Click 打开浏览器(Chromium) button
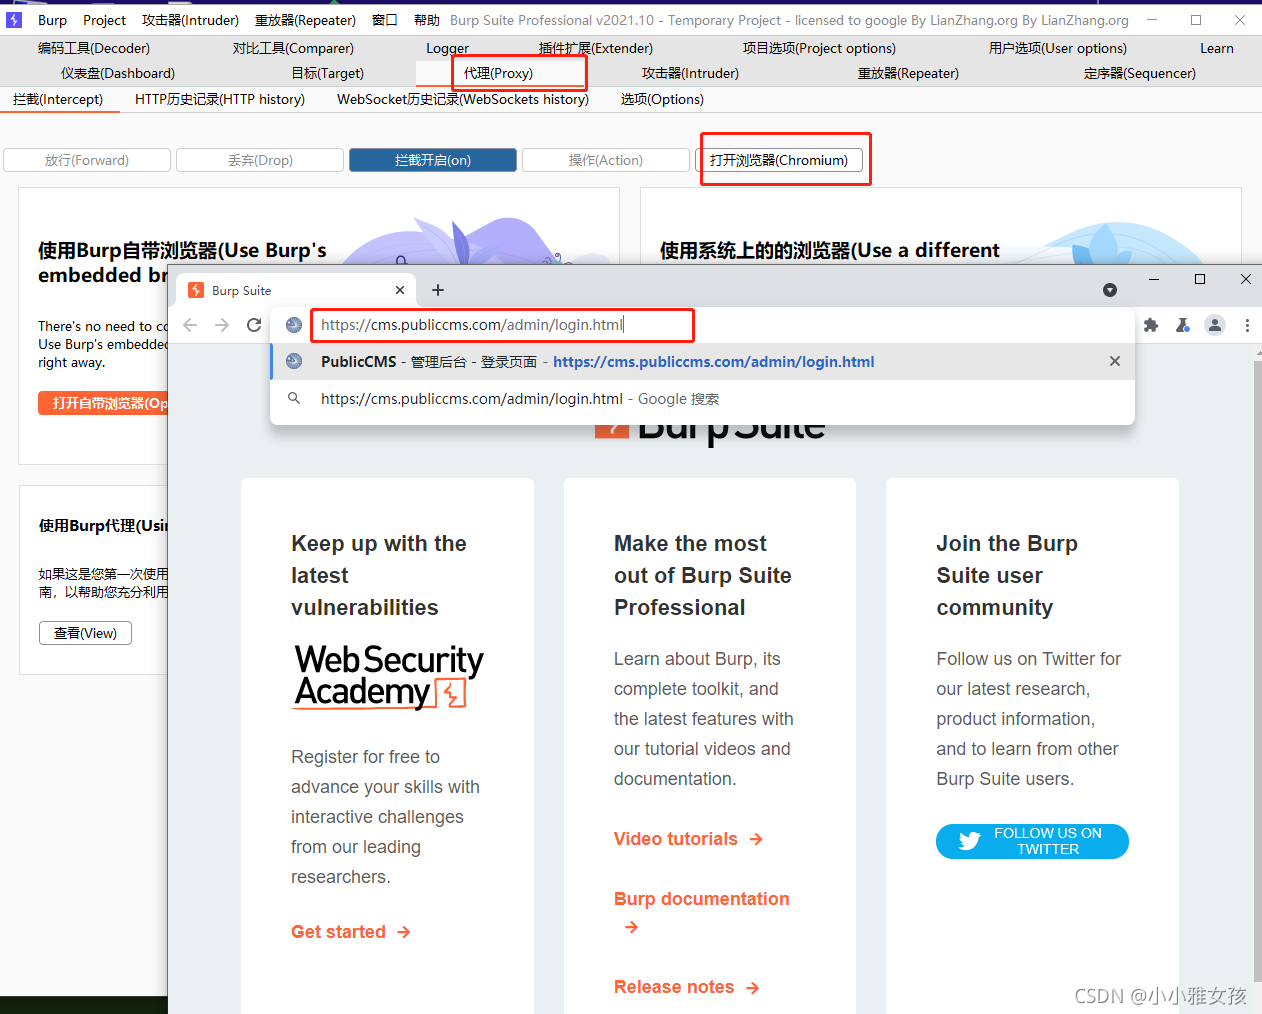Screen dimensions: 1262x1014 [779, 160]
